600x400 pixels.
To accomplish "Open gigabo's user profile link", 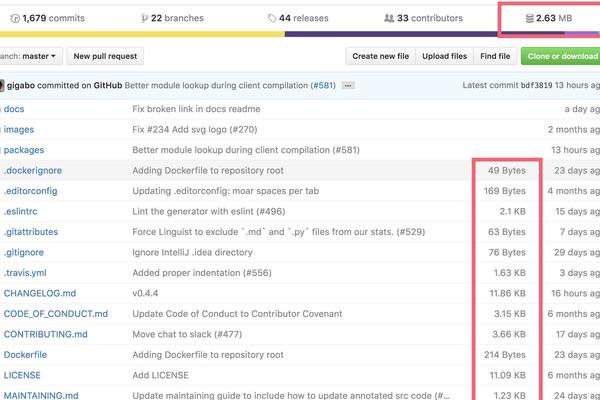I will 21,85.
